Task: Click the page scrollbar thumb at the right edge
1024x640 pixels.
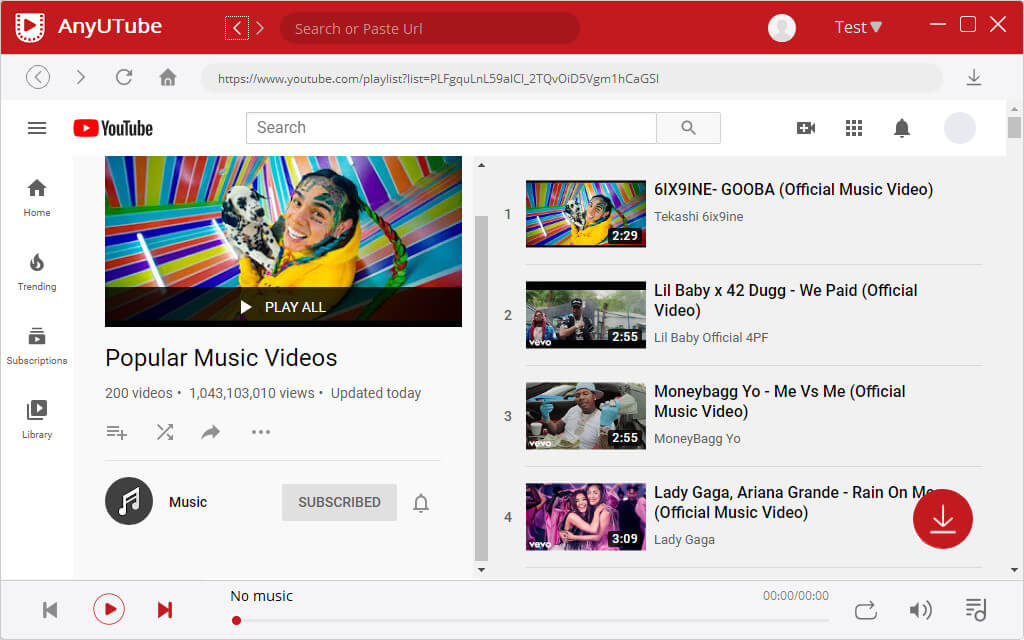Action: coord(1014,127)
